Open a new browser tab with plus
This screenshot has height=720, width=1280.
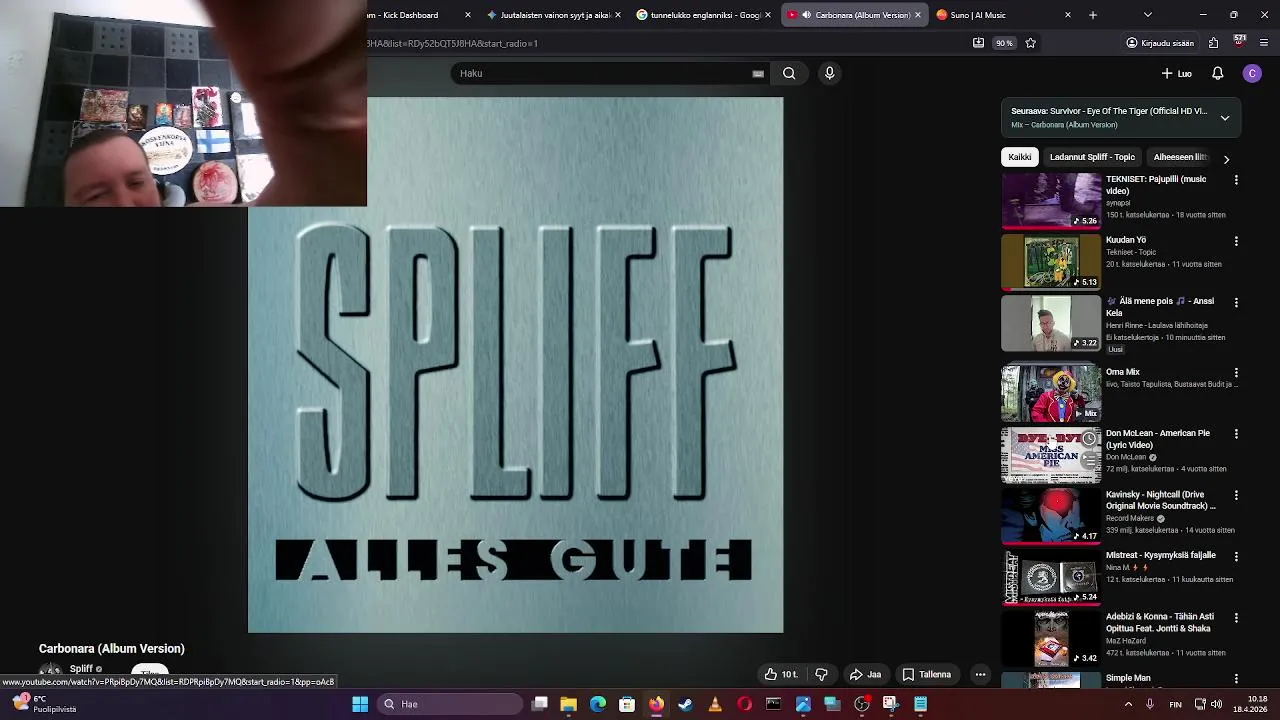coord(1092,15)
